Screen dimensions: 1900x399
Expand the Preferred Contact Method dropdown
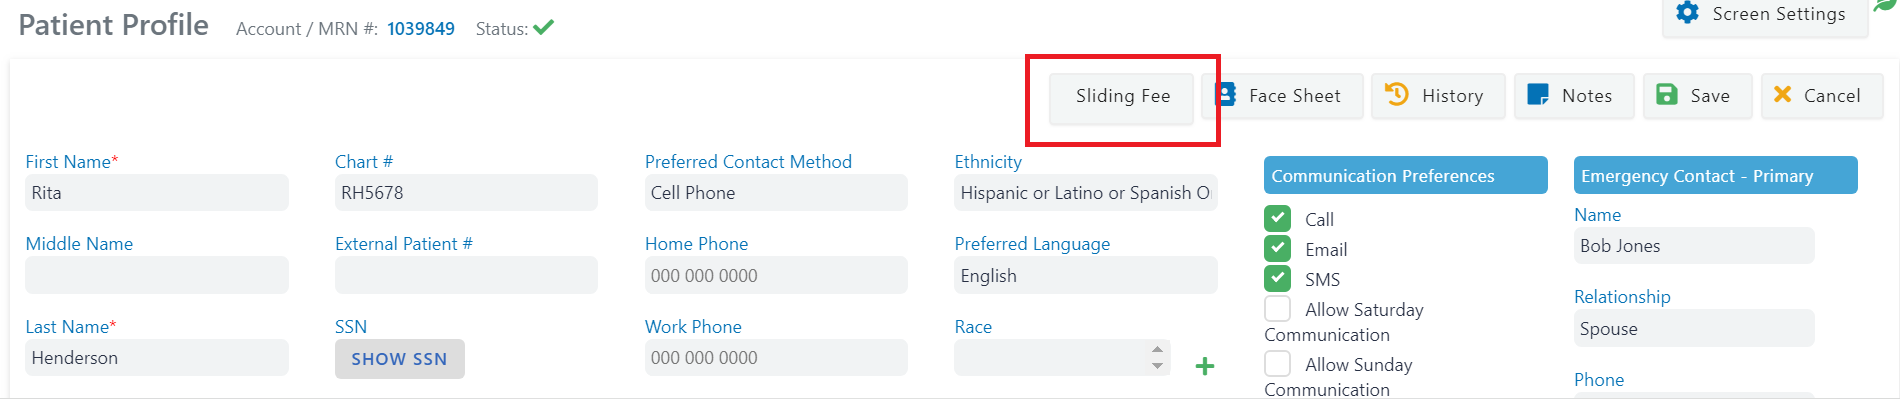click(776, 193)
